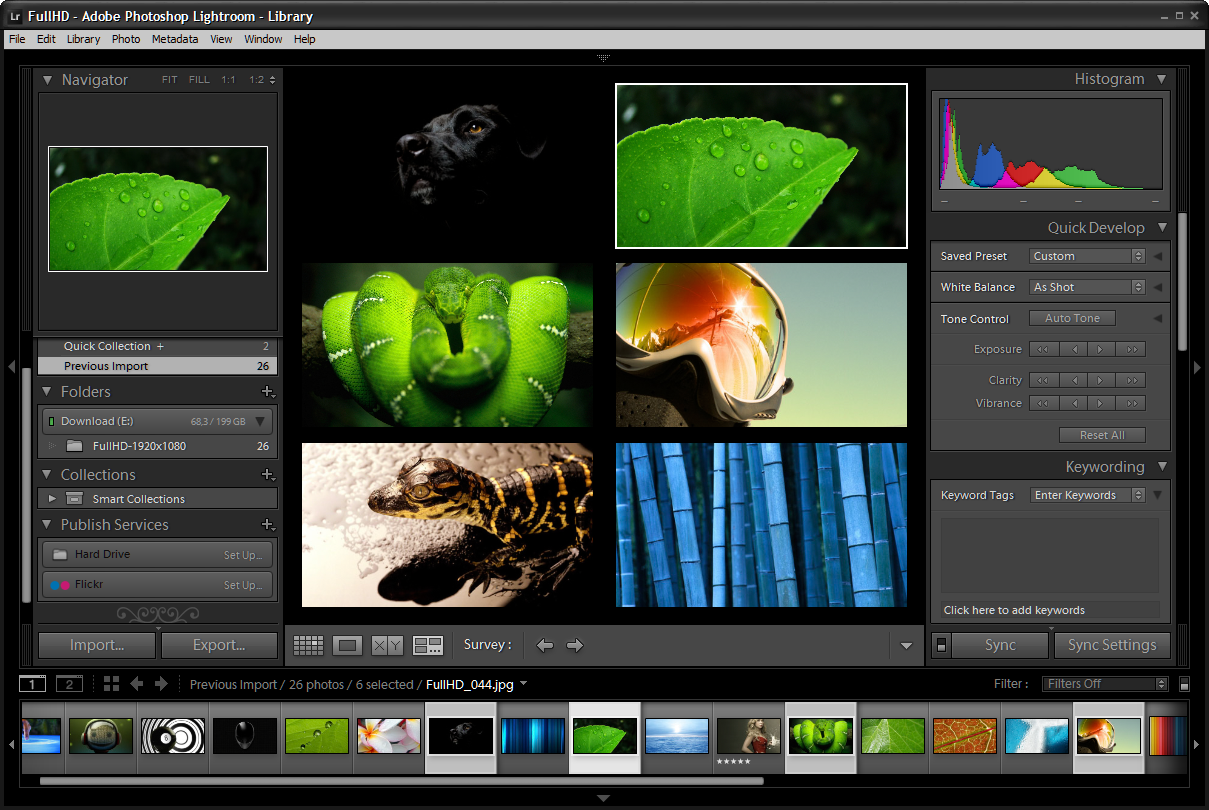1209x810 pixels.
Task: Click the Lr application icon in the title bar
Action: coord(15,16)
